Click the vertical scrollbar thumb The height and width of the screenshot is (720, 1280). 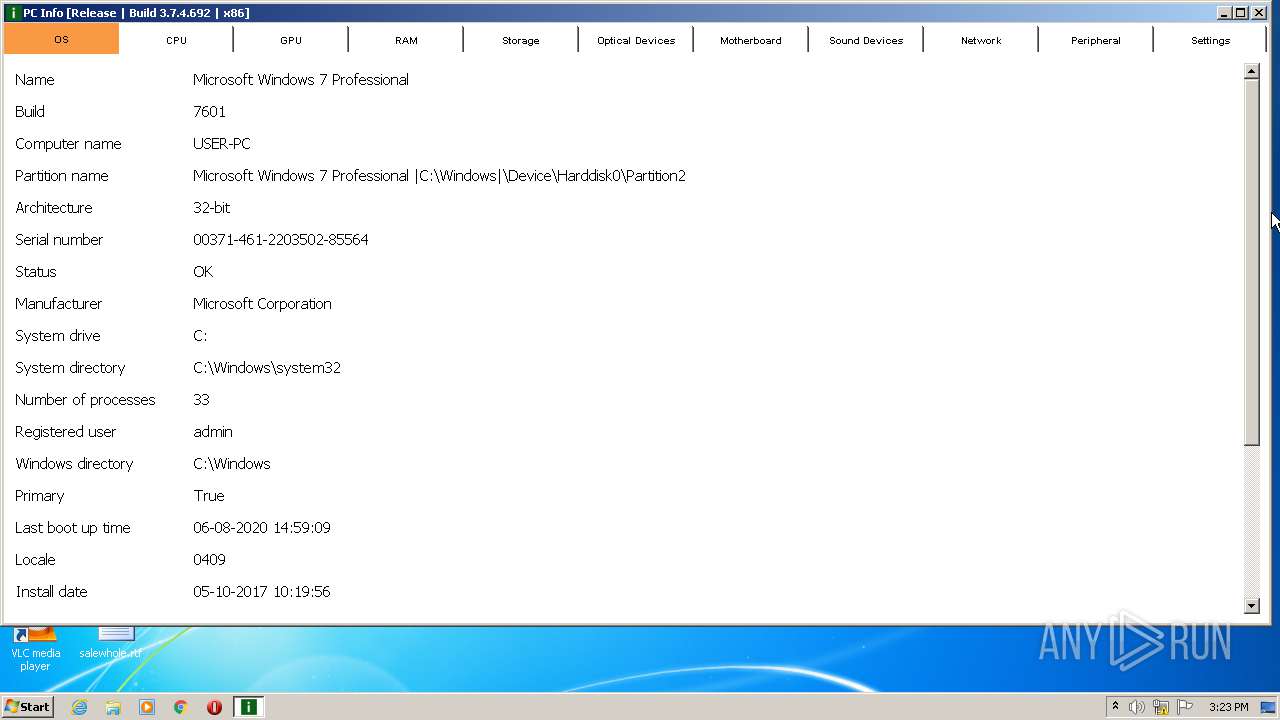click(x=1252, y=262)
